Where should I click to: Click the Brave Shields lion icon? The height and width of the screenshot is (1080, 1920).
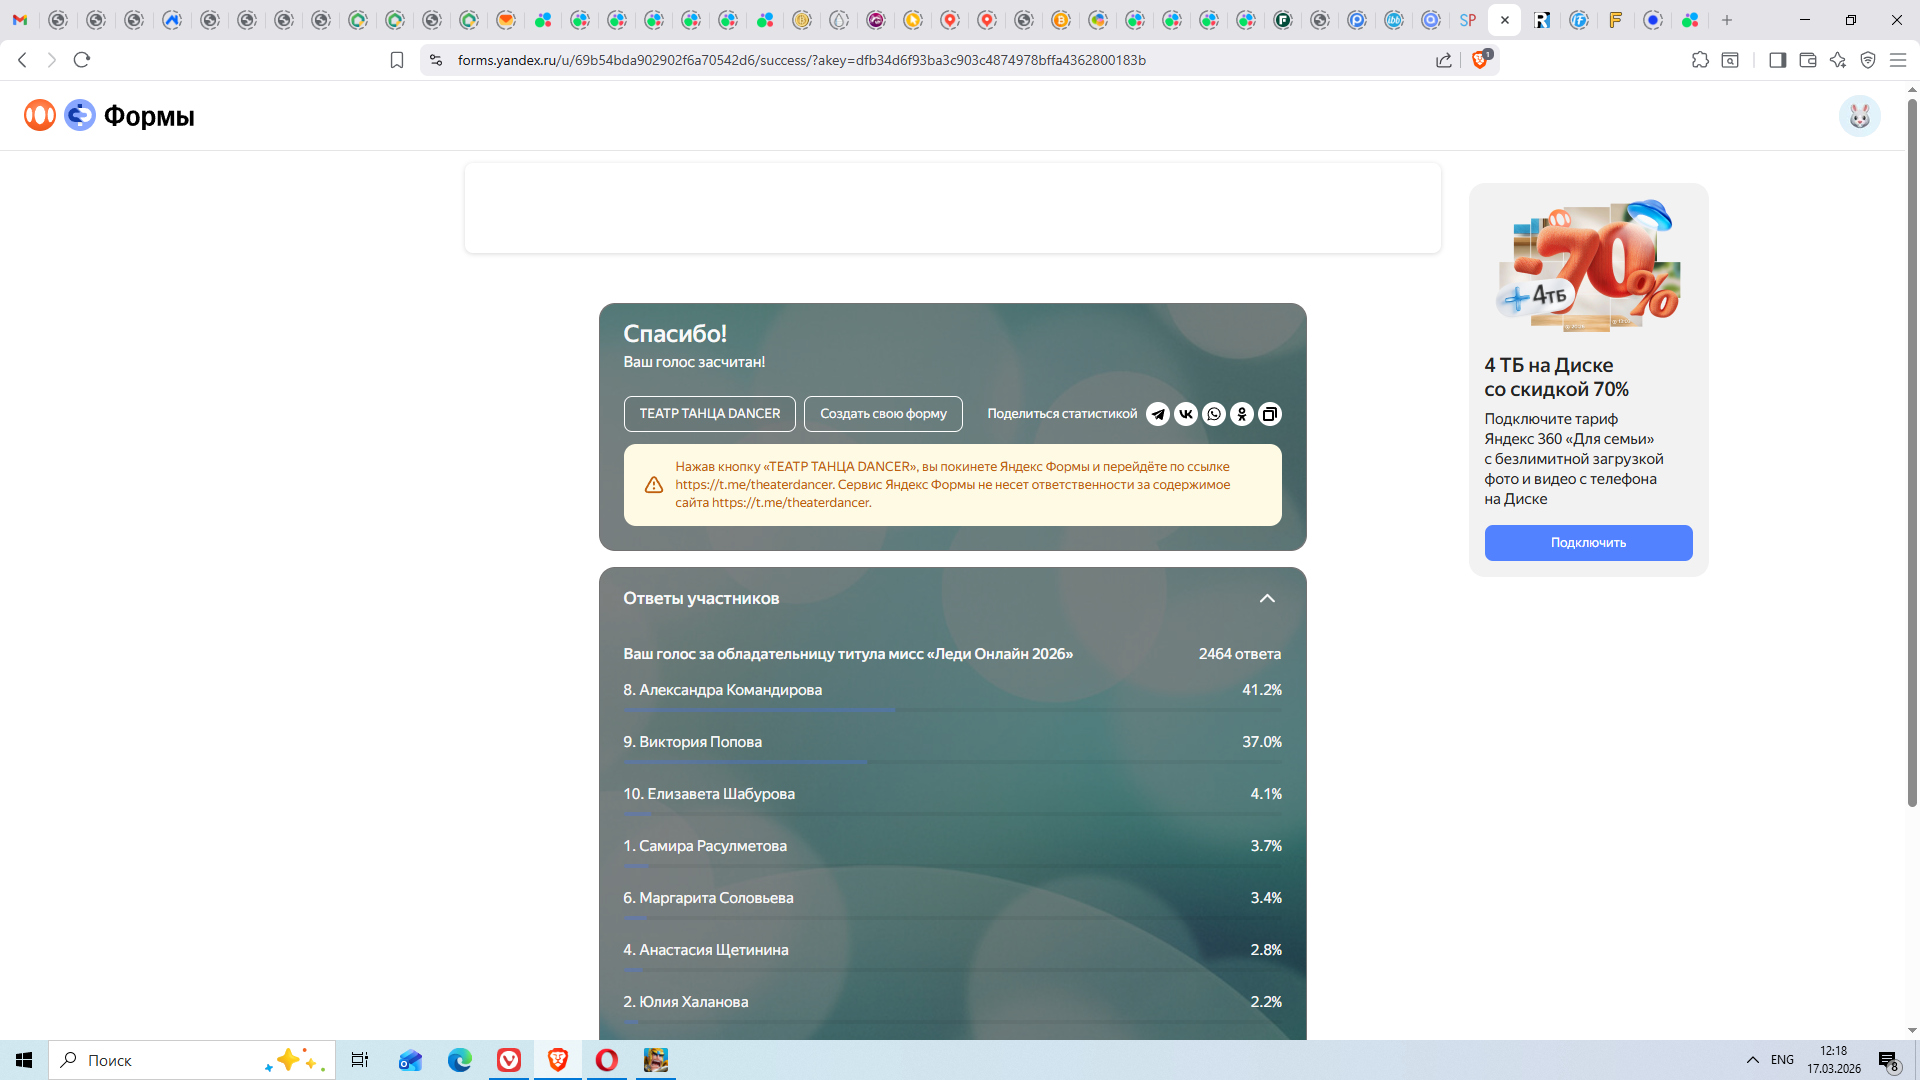click(x=1480, y=60)
